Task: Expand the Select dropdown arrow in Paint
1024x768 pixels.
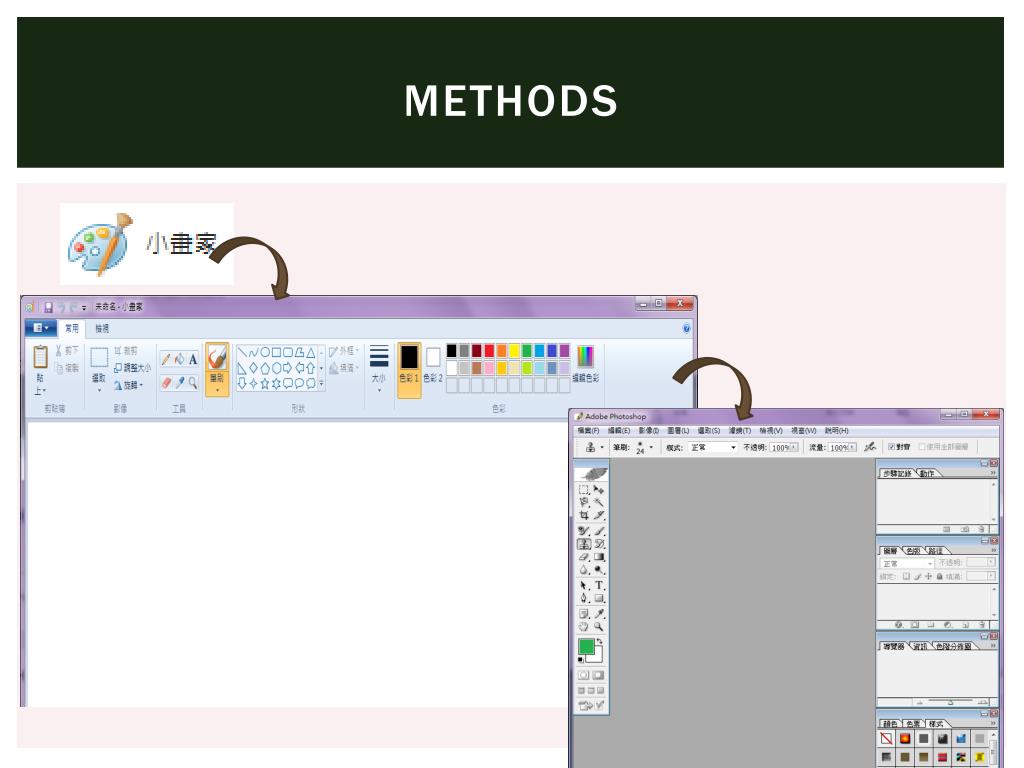Action: pos(99,390)
